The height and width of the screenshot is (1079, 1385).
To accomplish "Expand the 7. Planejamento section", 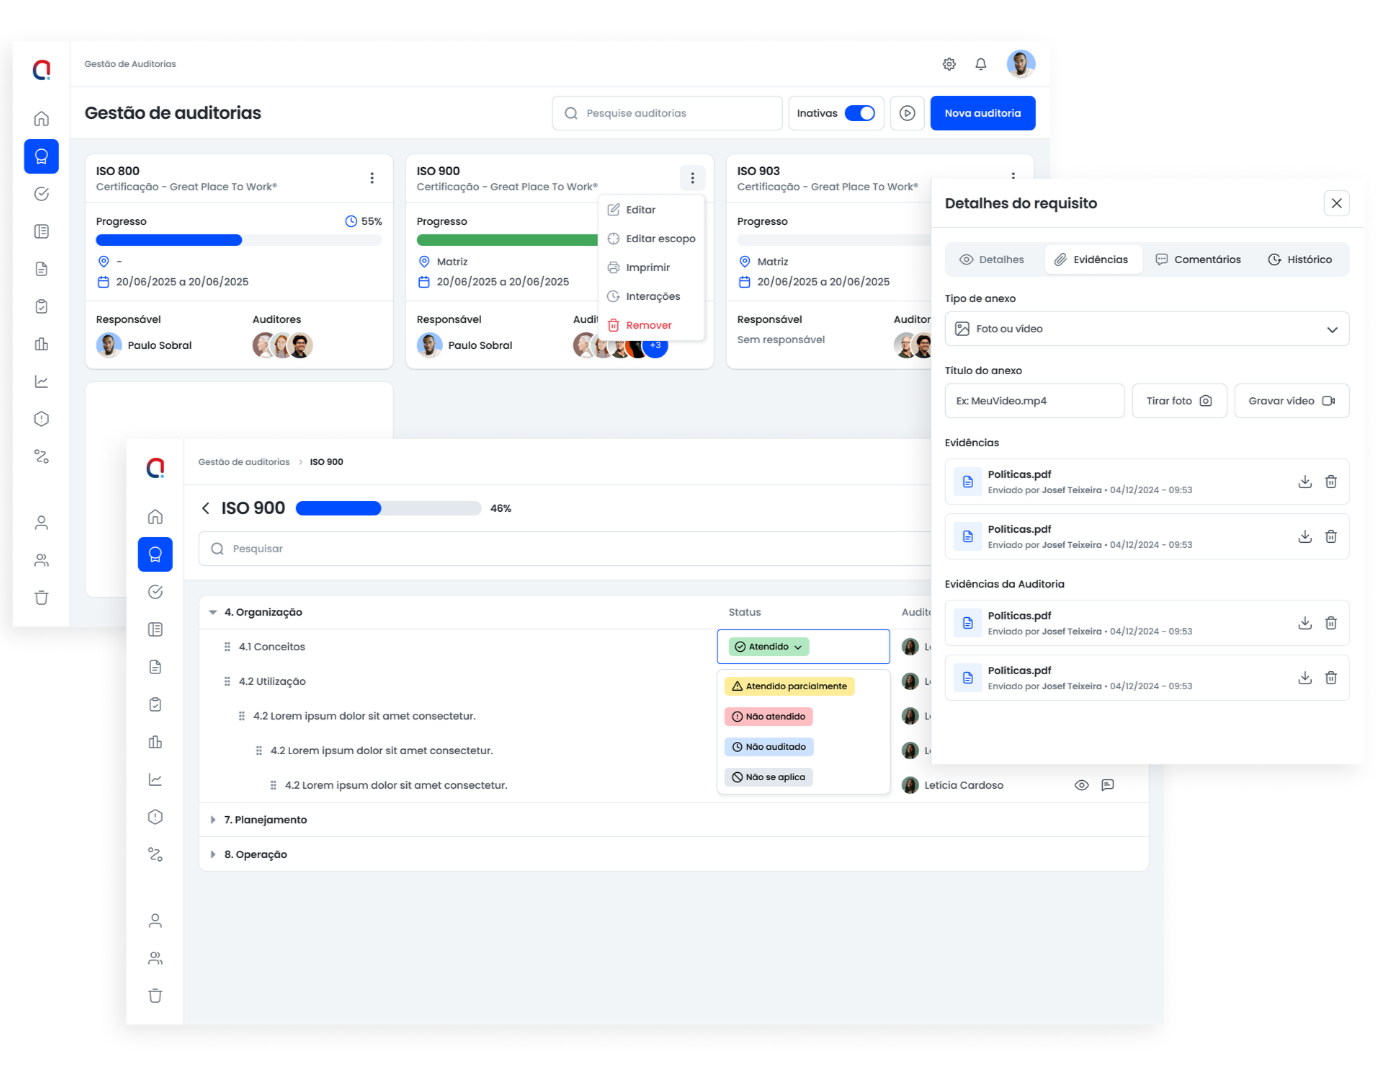I will point(213,820).
